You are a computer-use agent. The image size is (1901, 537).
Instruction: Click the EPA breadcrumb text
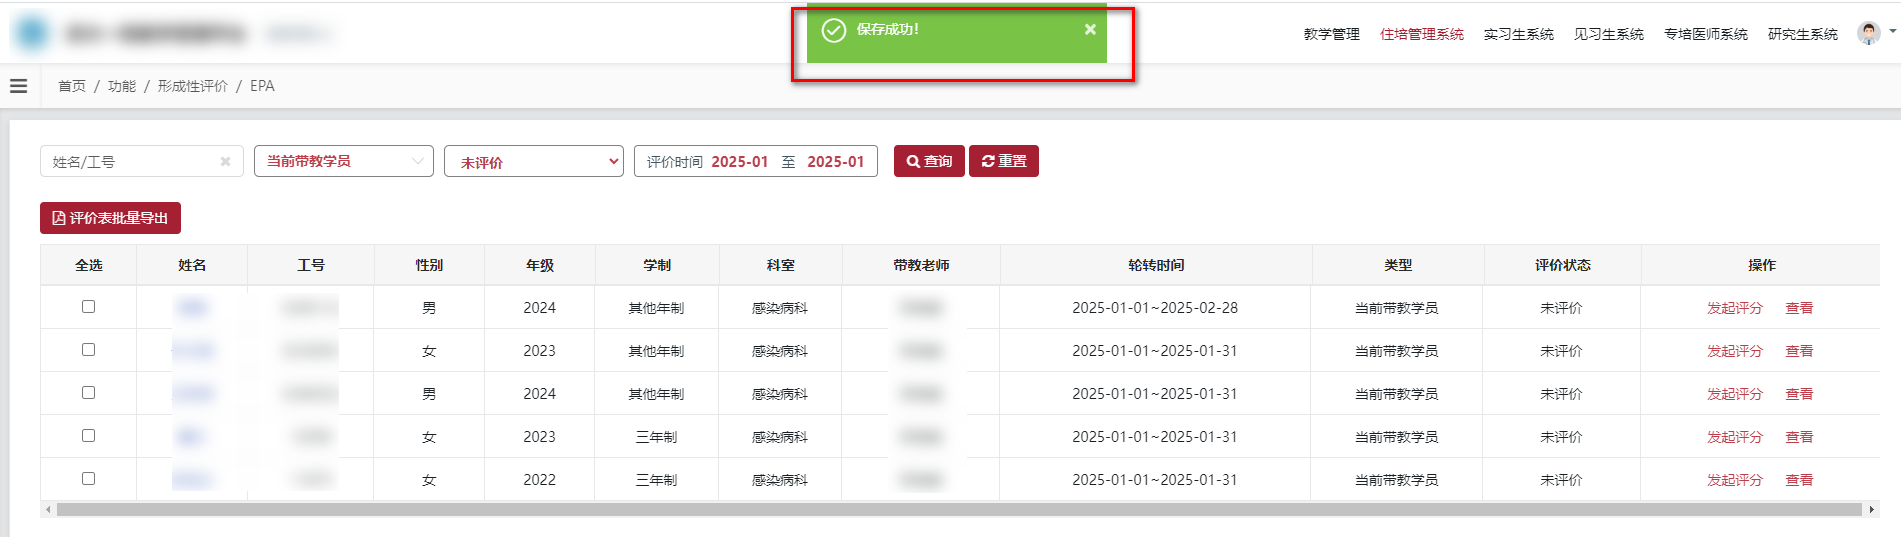coord(262,86)
